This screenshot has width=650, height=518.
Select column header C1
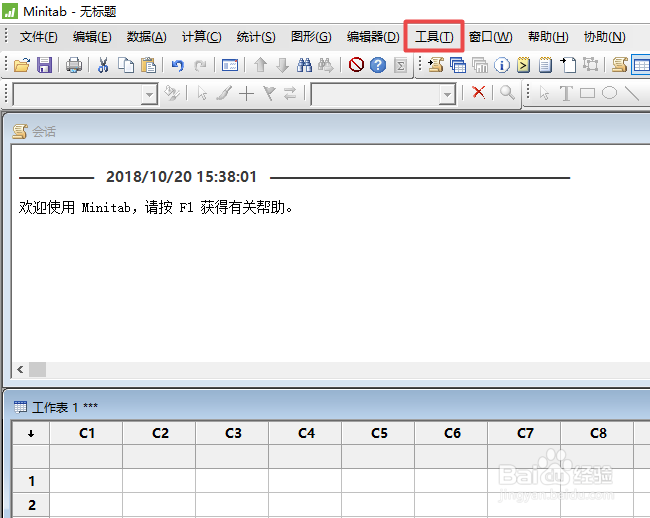click(x=86, y=433)
